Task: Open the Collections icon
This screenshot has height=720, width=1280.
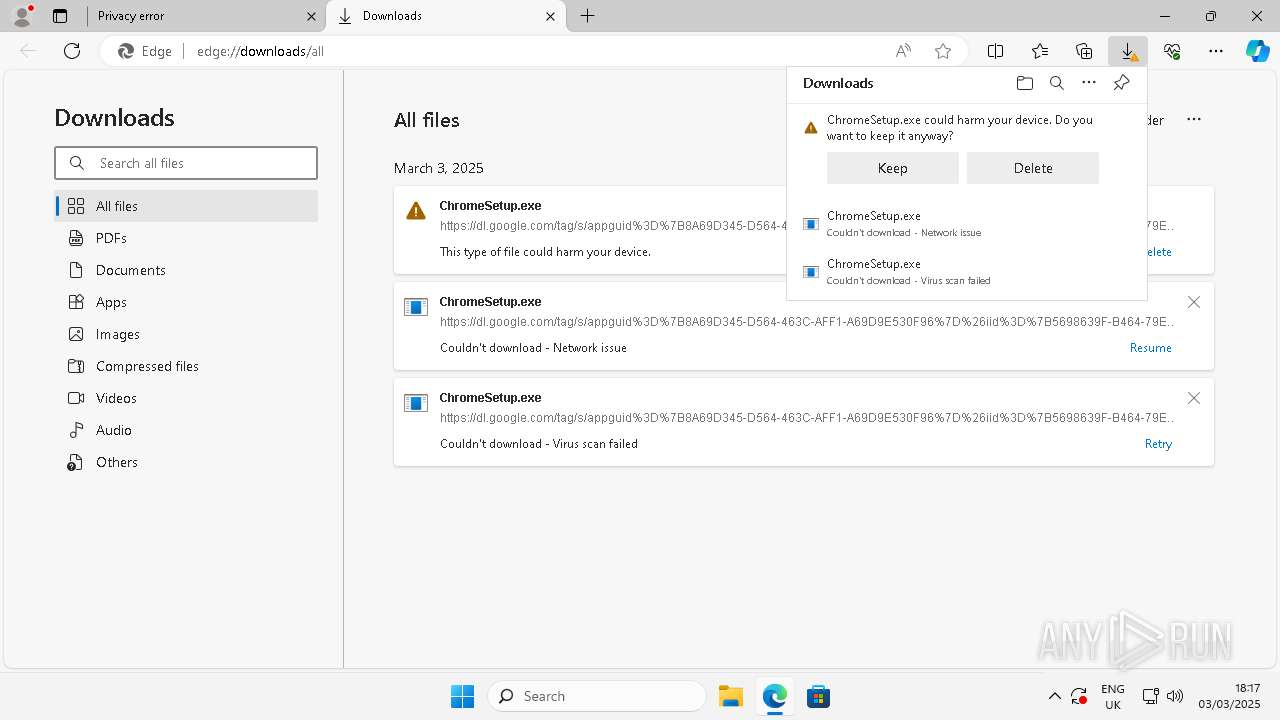Action: [1084, 51]
